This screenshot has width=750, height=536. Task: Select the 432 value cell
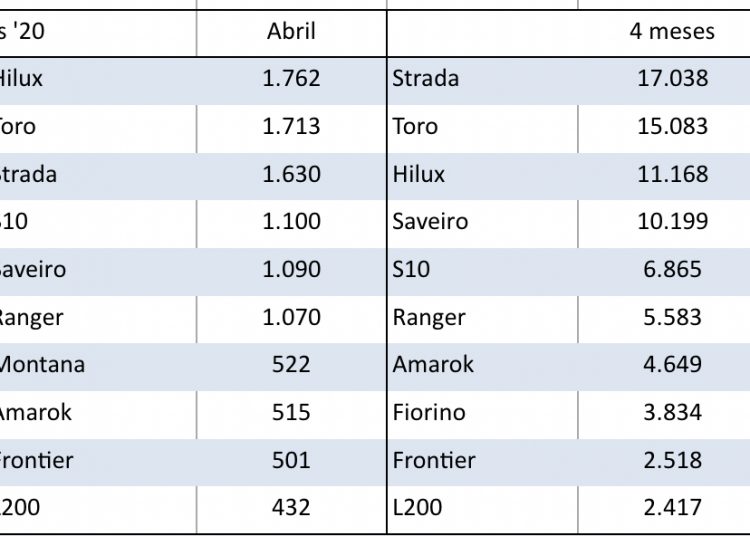click(291, 507)
